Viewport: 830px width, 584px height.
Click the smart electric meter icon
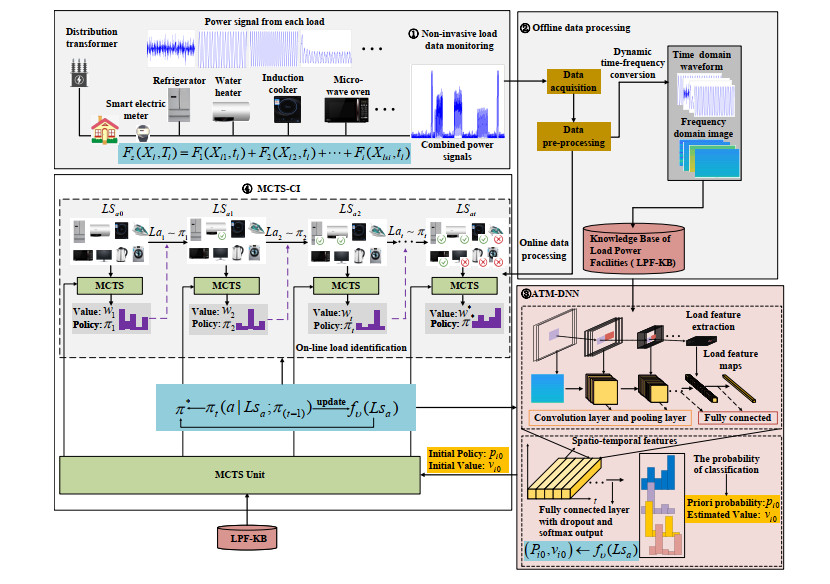142,130
